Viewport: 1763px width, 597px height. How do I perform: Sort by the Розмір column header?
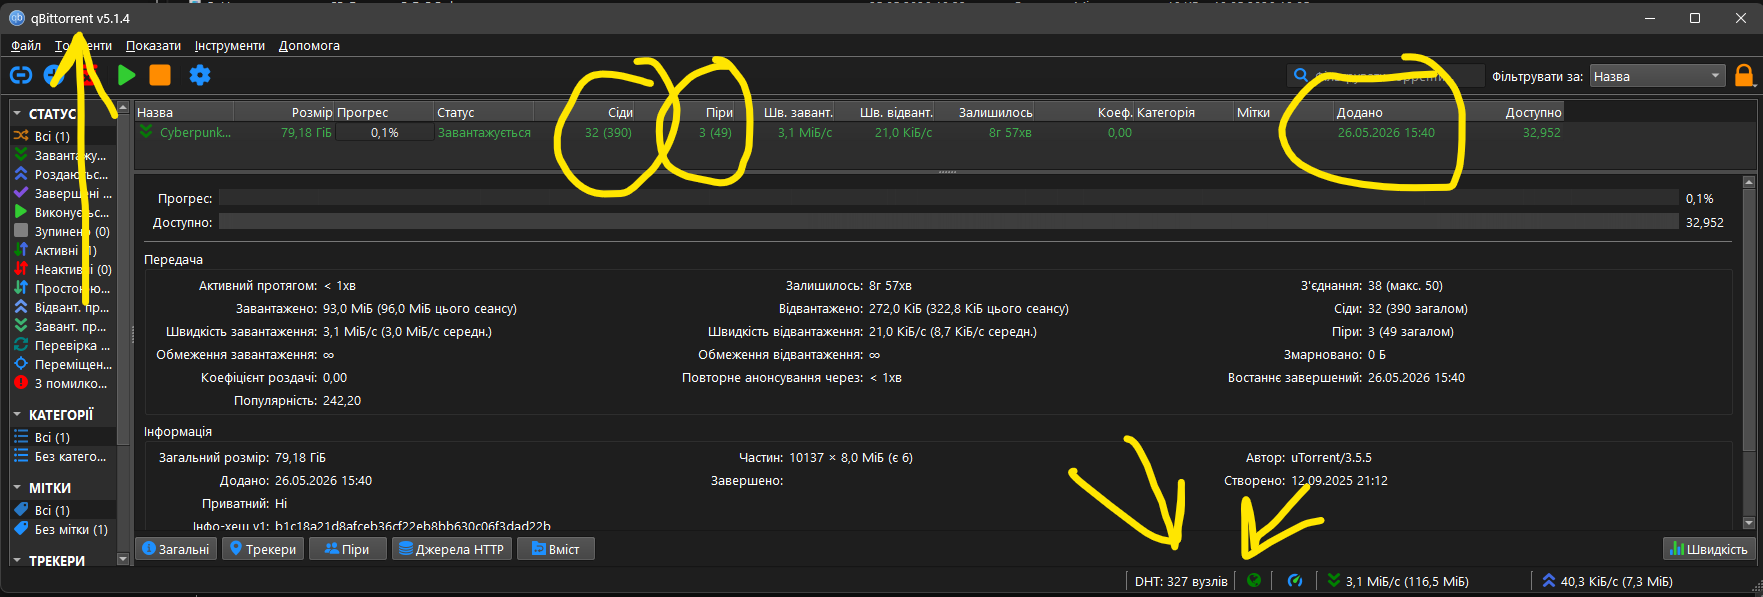(x=284, y=112)
